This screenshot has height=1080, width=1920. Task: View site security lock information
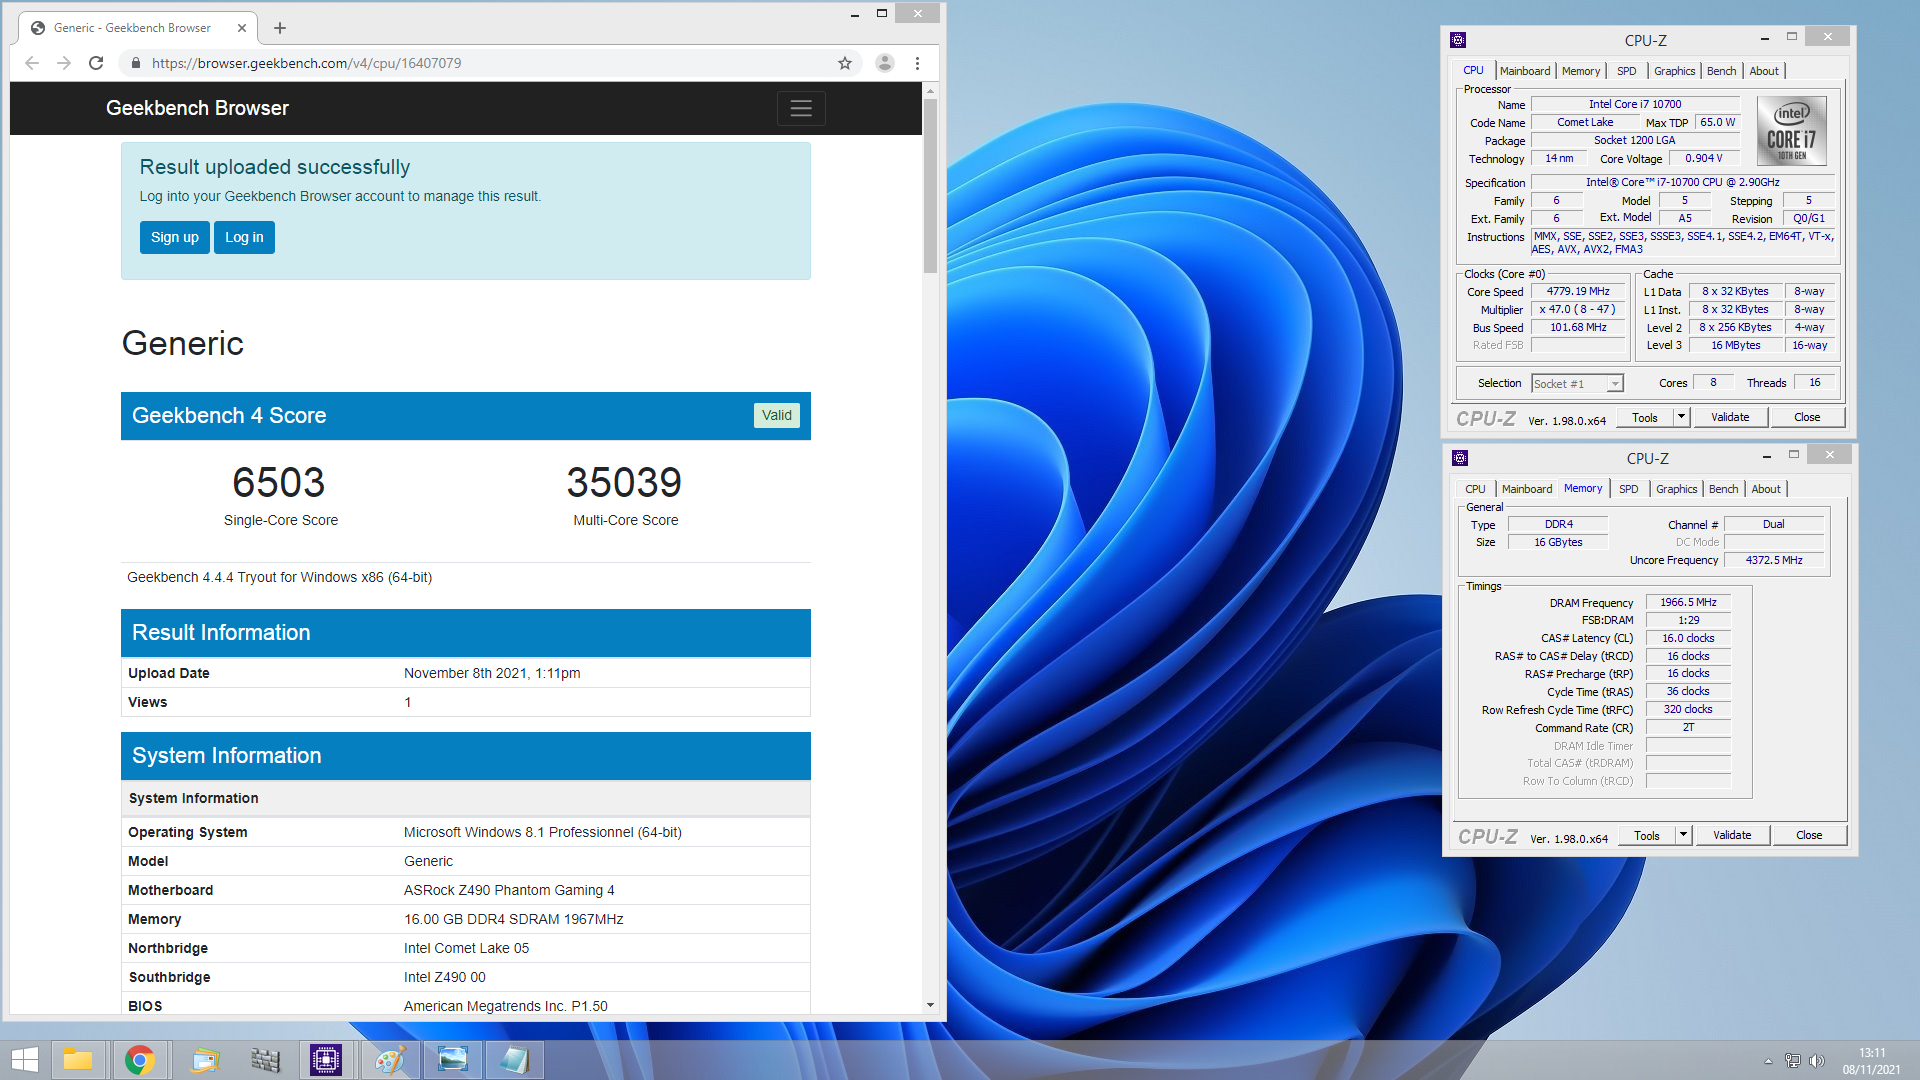pyautogui.click(x=136, y=63)
